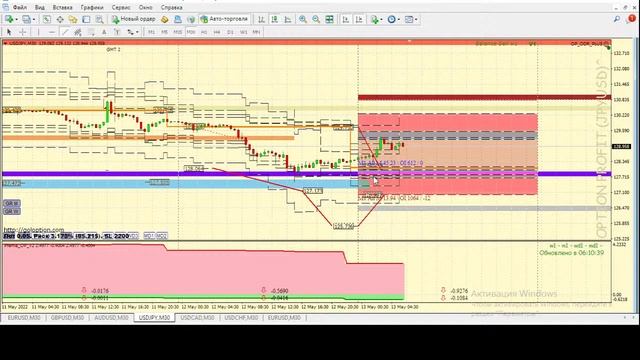Toggle the Data Window crosshair-style icon
The height and width of the screenshot is (360, 640).
click(60, 19)
